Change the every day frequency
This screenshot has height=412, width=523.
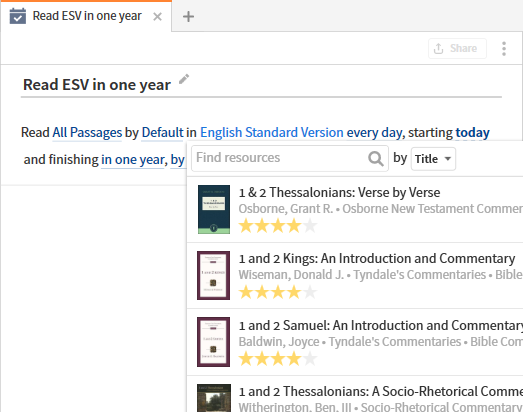374,132
